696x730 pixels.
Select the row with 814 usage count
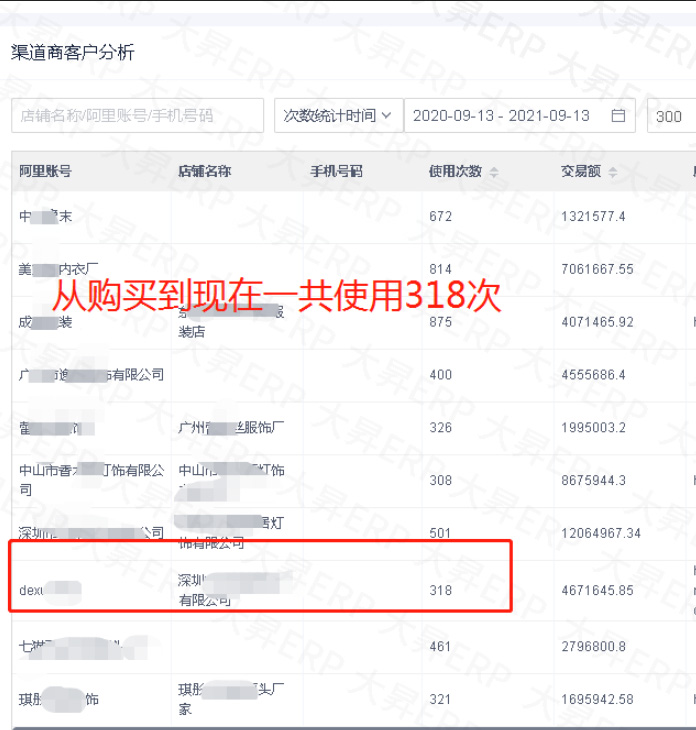[x=440, y=269]
